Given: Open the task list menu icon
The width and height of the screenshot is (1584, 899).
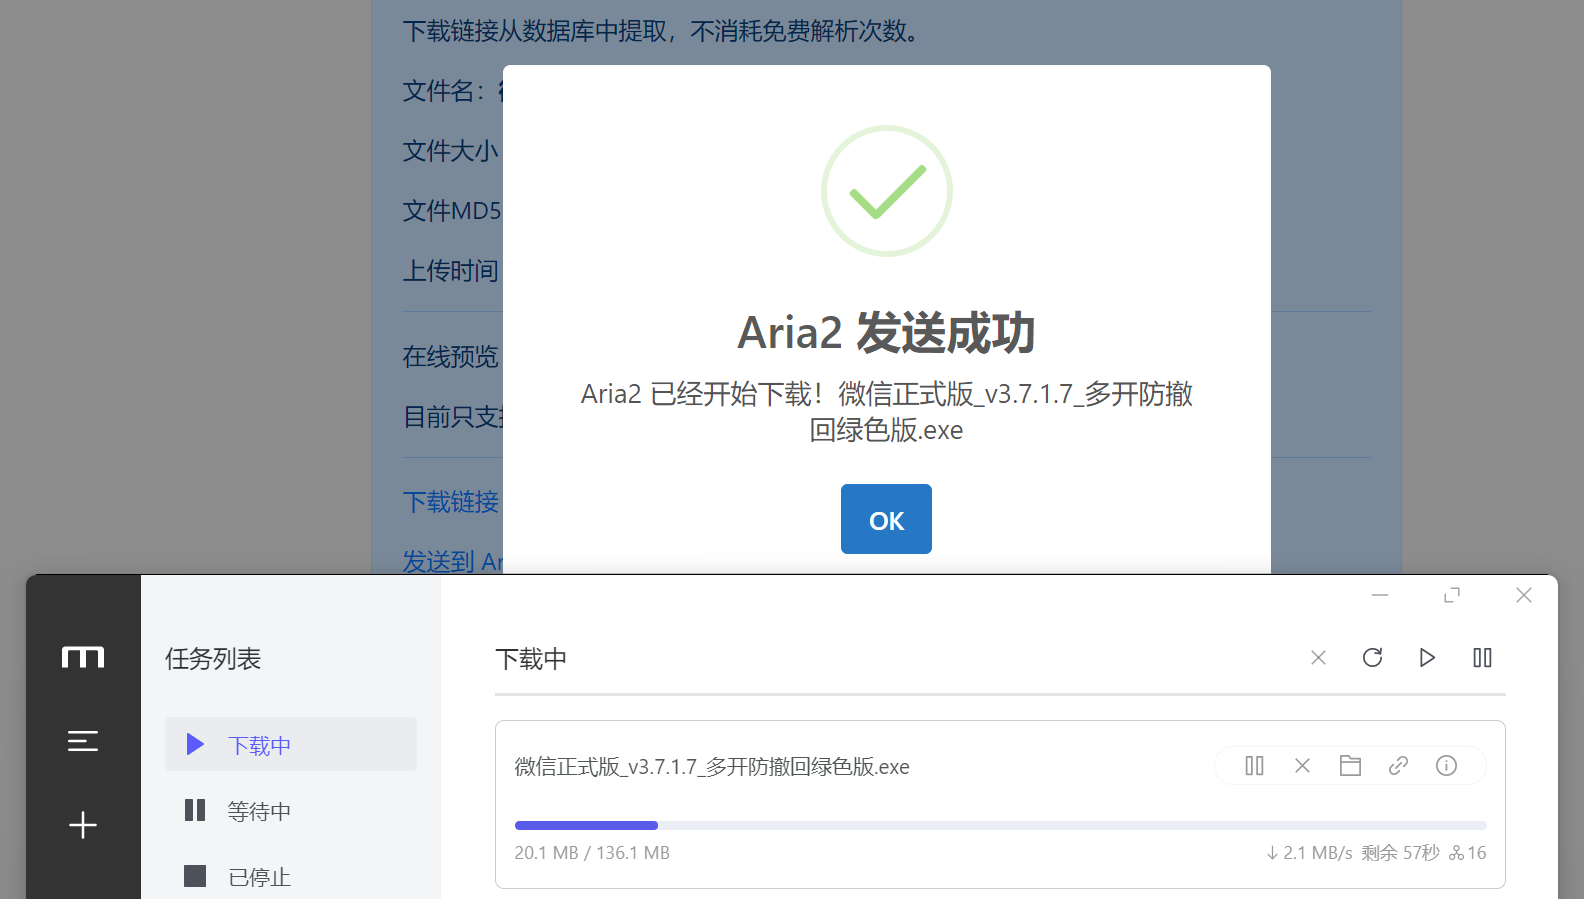Looking at the screenshot, I should click(83, 741).
